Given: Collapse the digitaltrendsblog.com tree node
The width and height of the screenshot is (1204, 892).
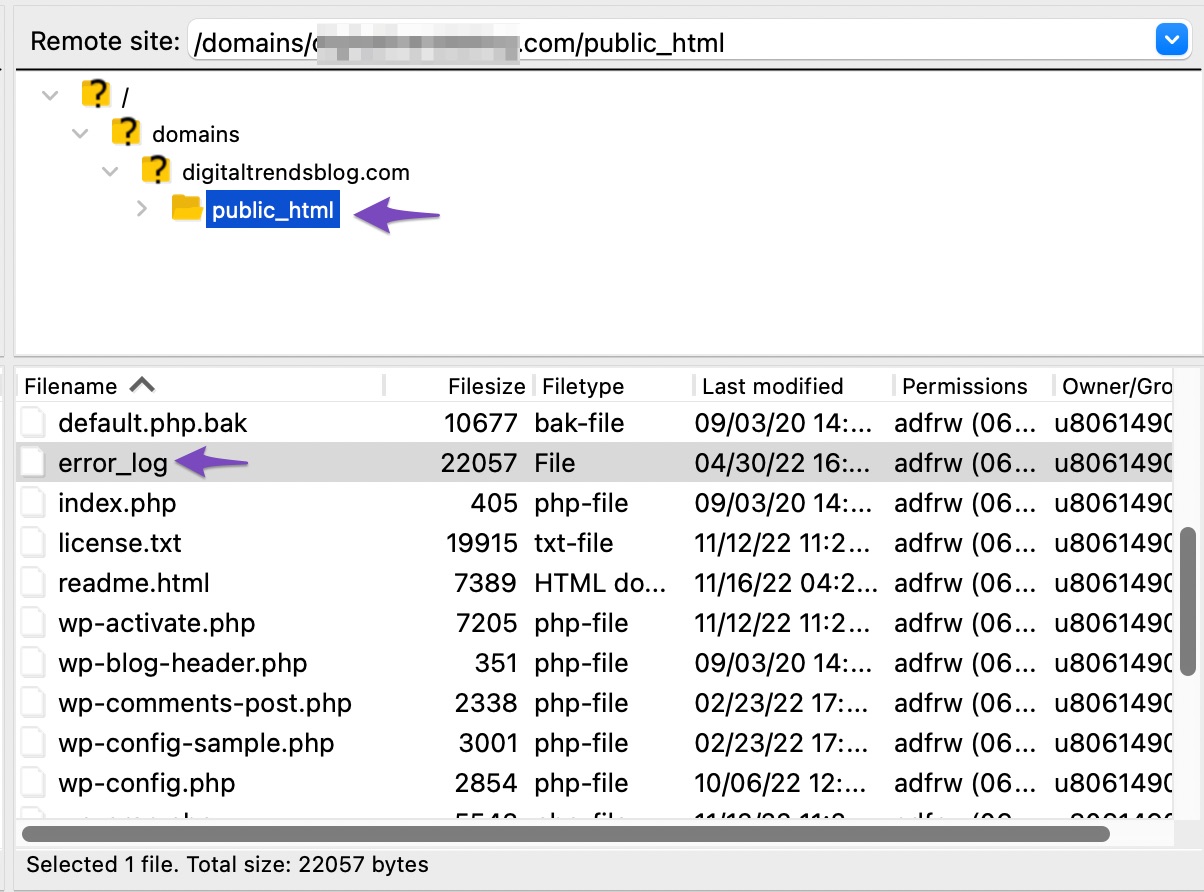Looking at the screenshot, I should point(110,170).
